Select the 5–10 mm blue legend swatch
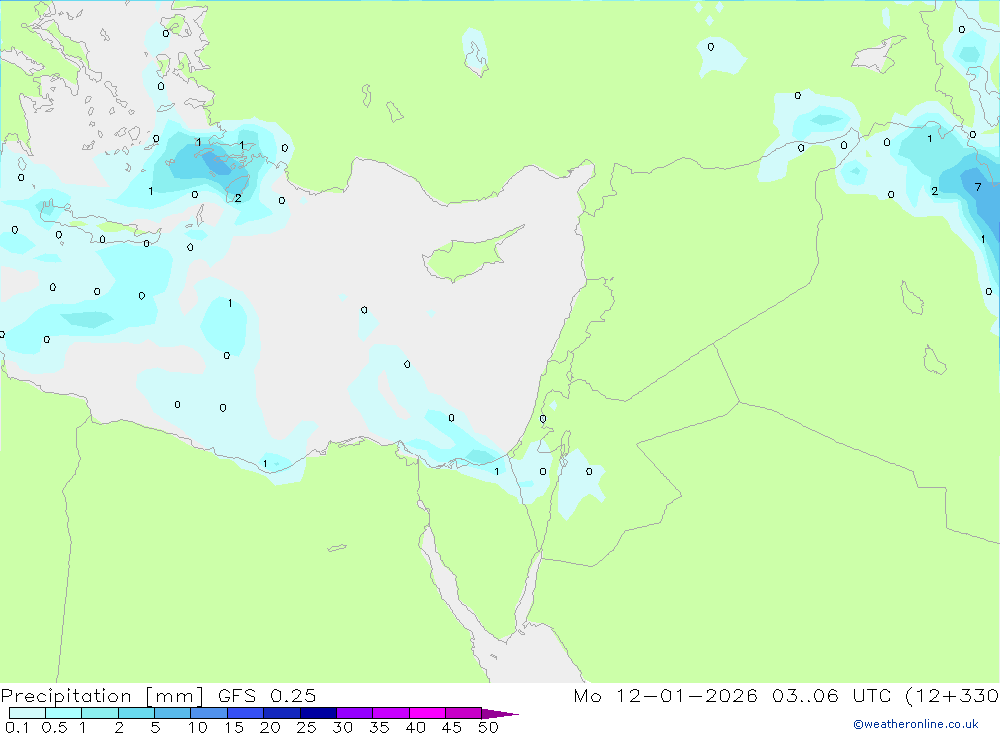The image size is (1000, 733). [x=173, y=713]
